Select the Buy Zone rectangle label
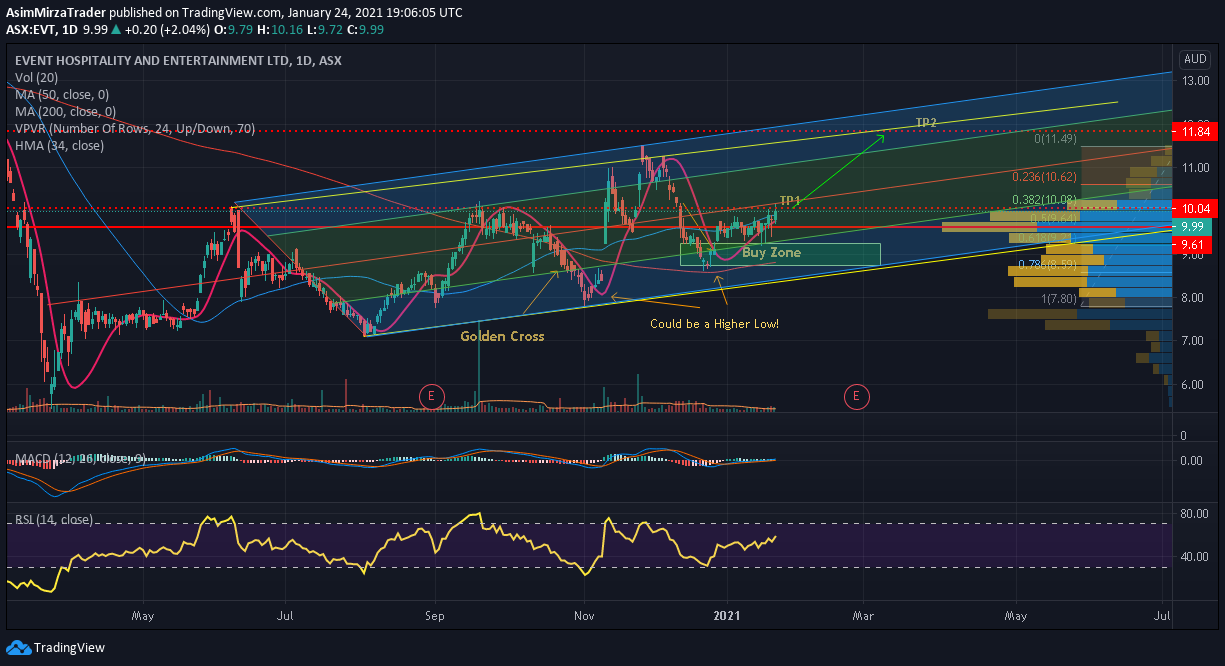The width and height of the screenshot is (1225, 666). tap(771, 254)
